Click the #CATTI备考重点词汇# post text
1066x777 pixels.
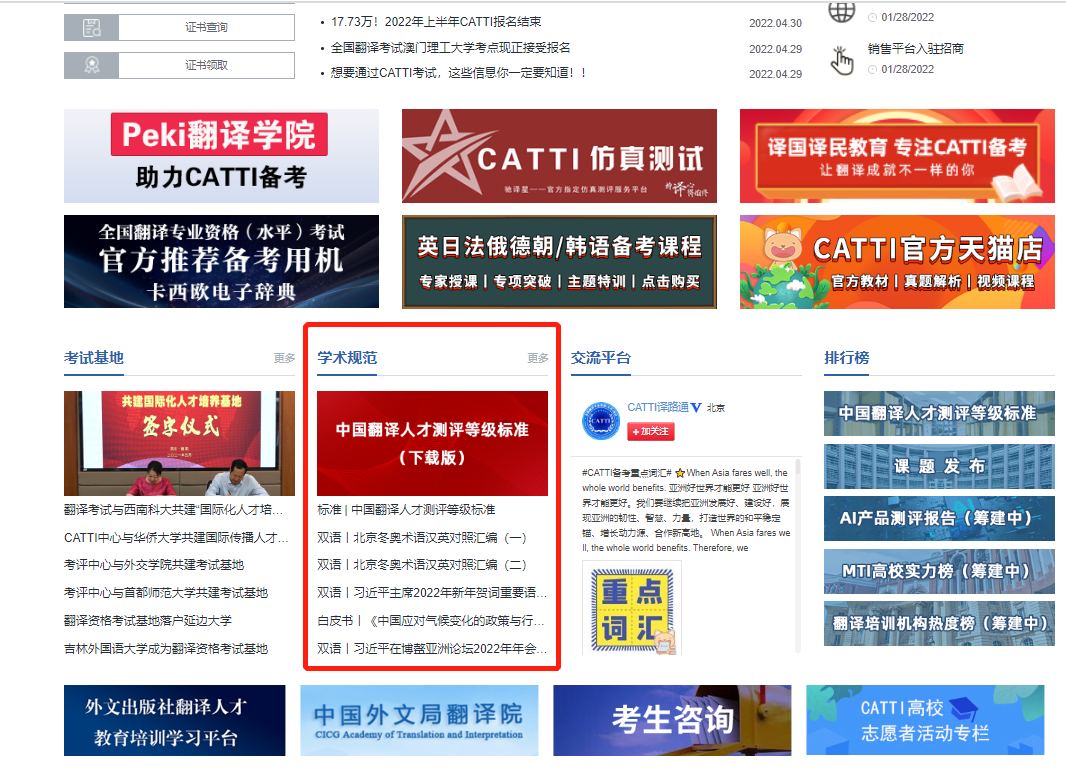[686, 510]
